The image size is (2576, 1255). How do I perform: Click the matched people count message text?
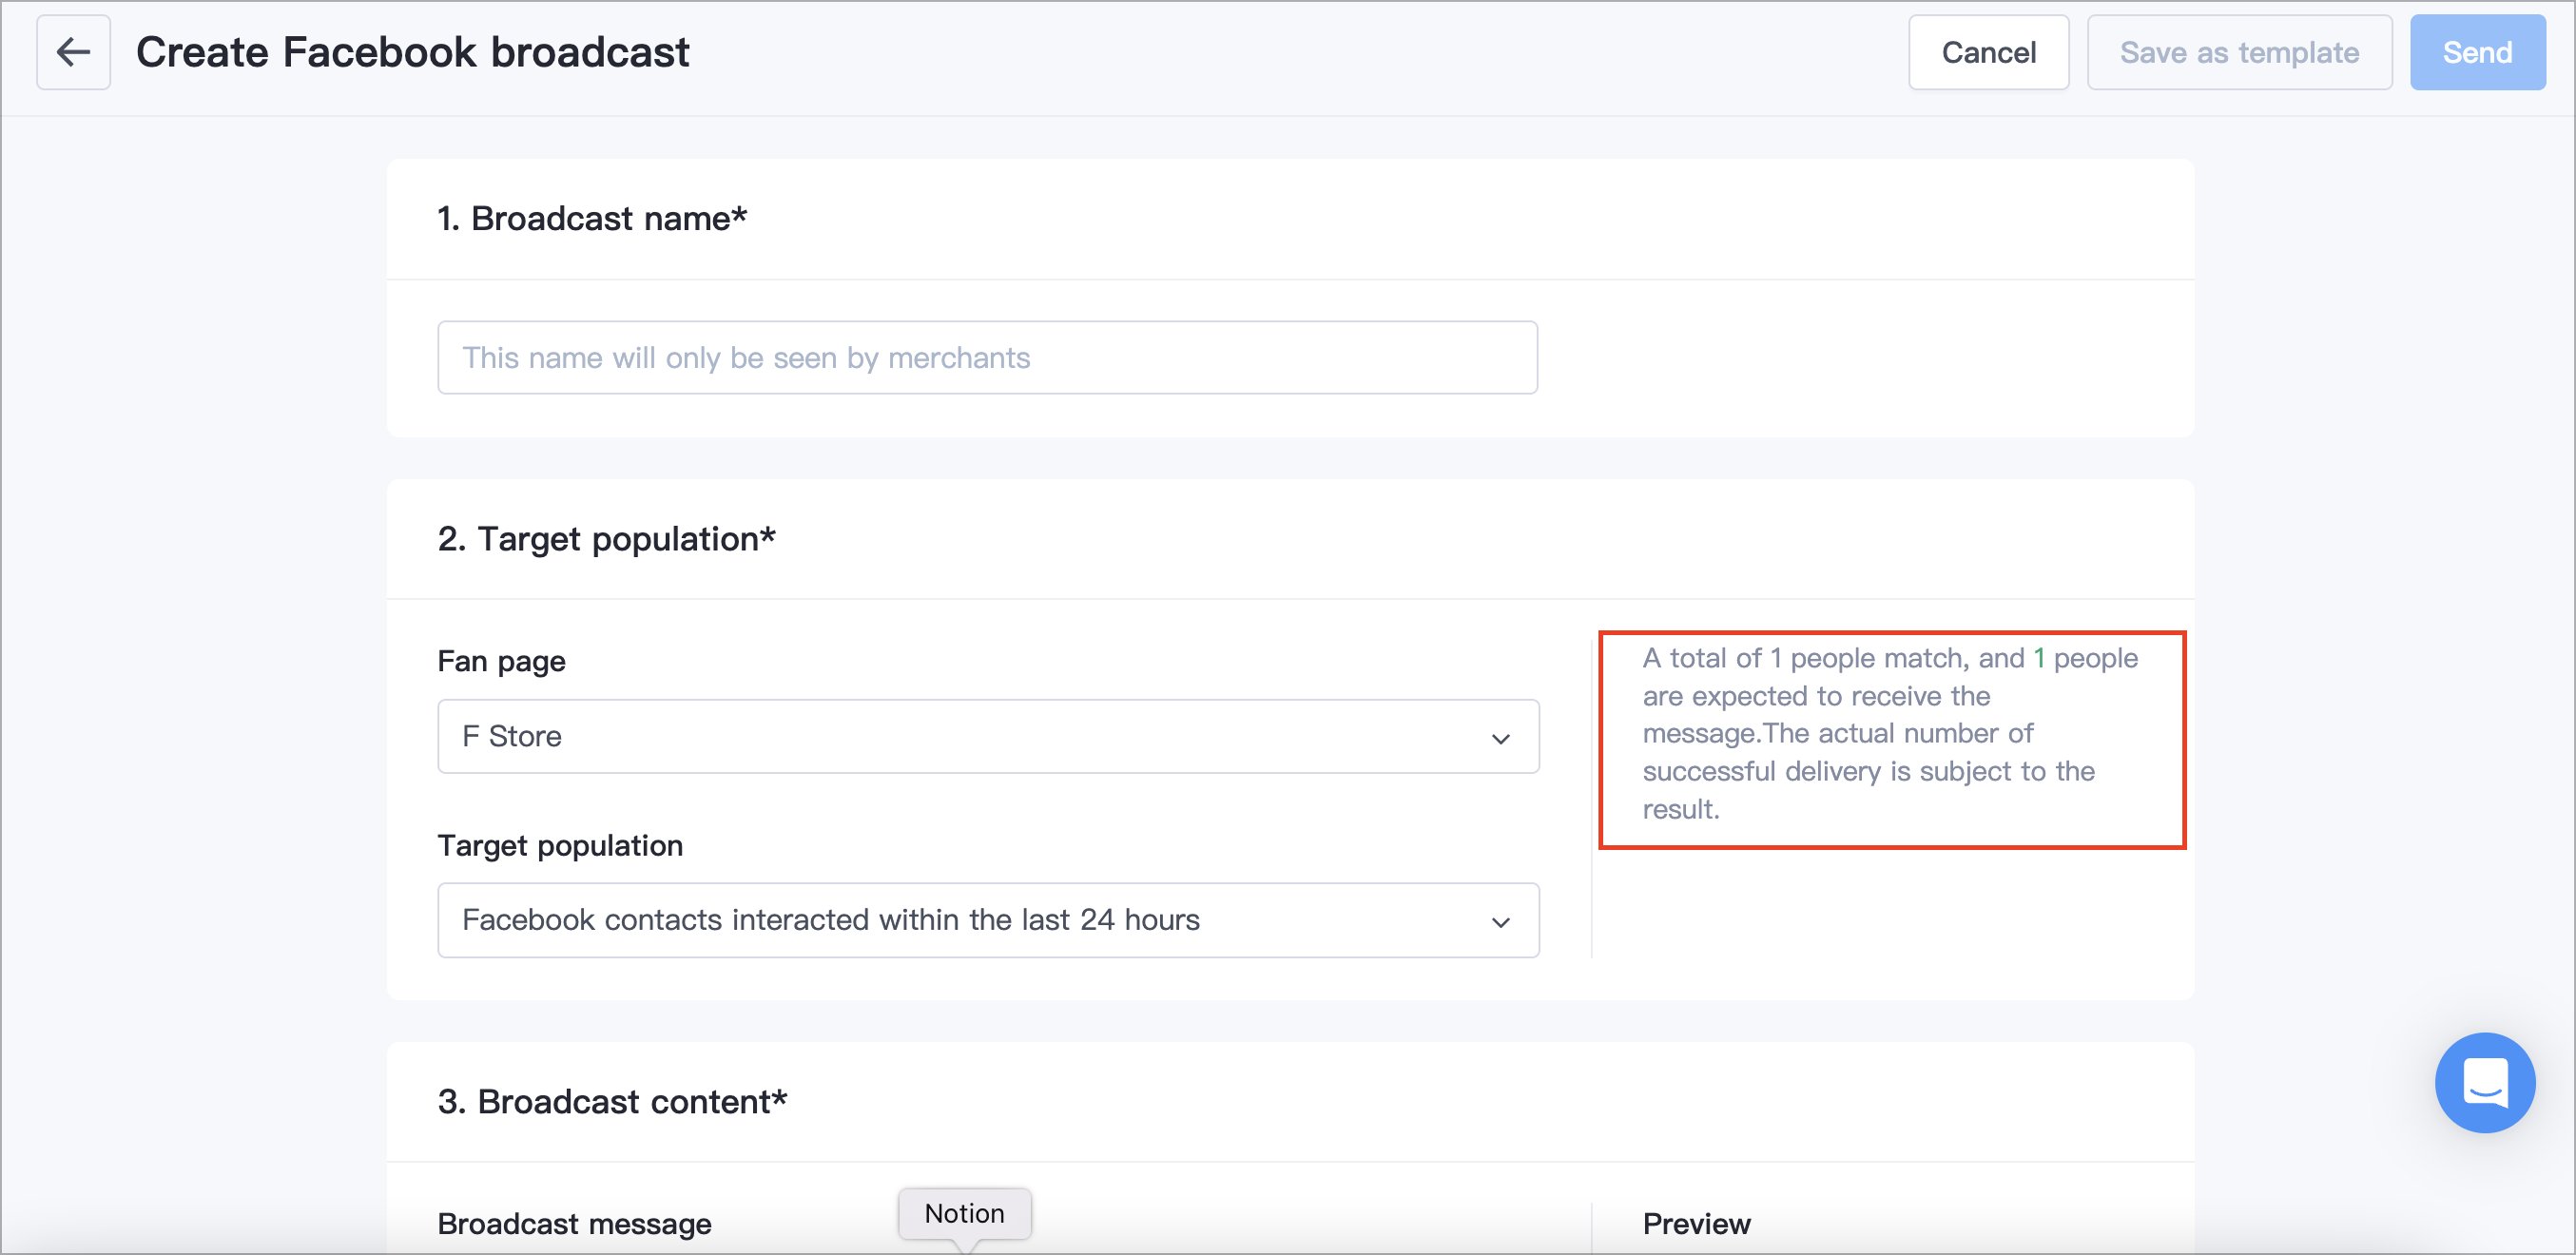1890,733
